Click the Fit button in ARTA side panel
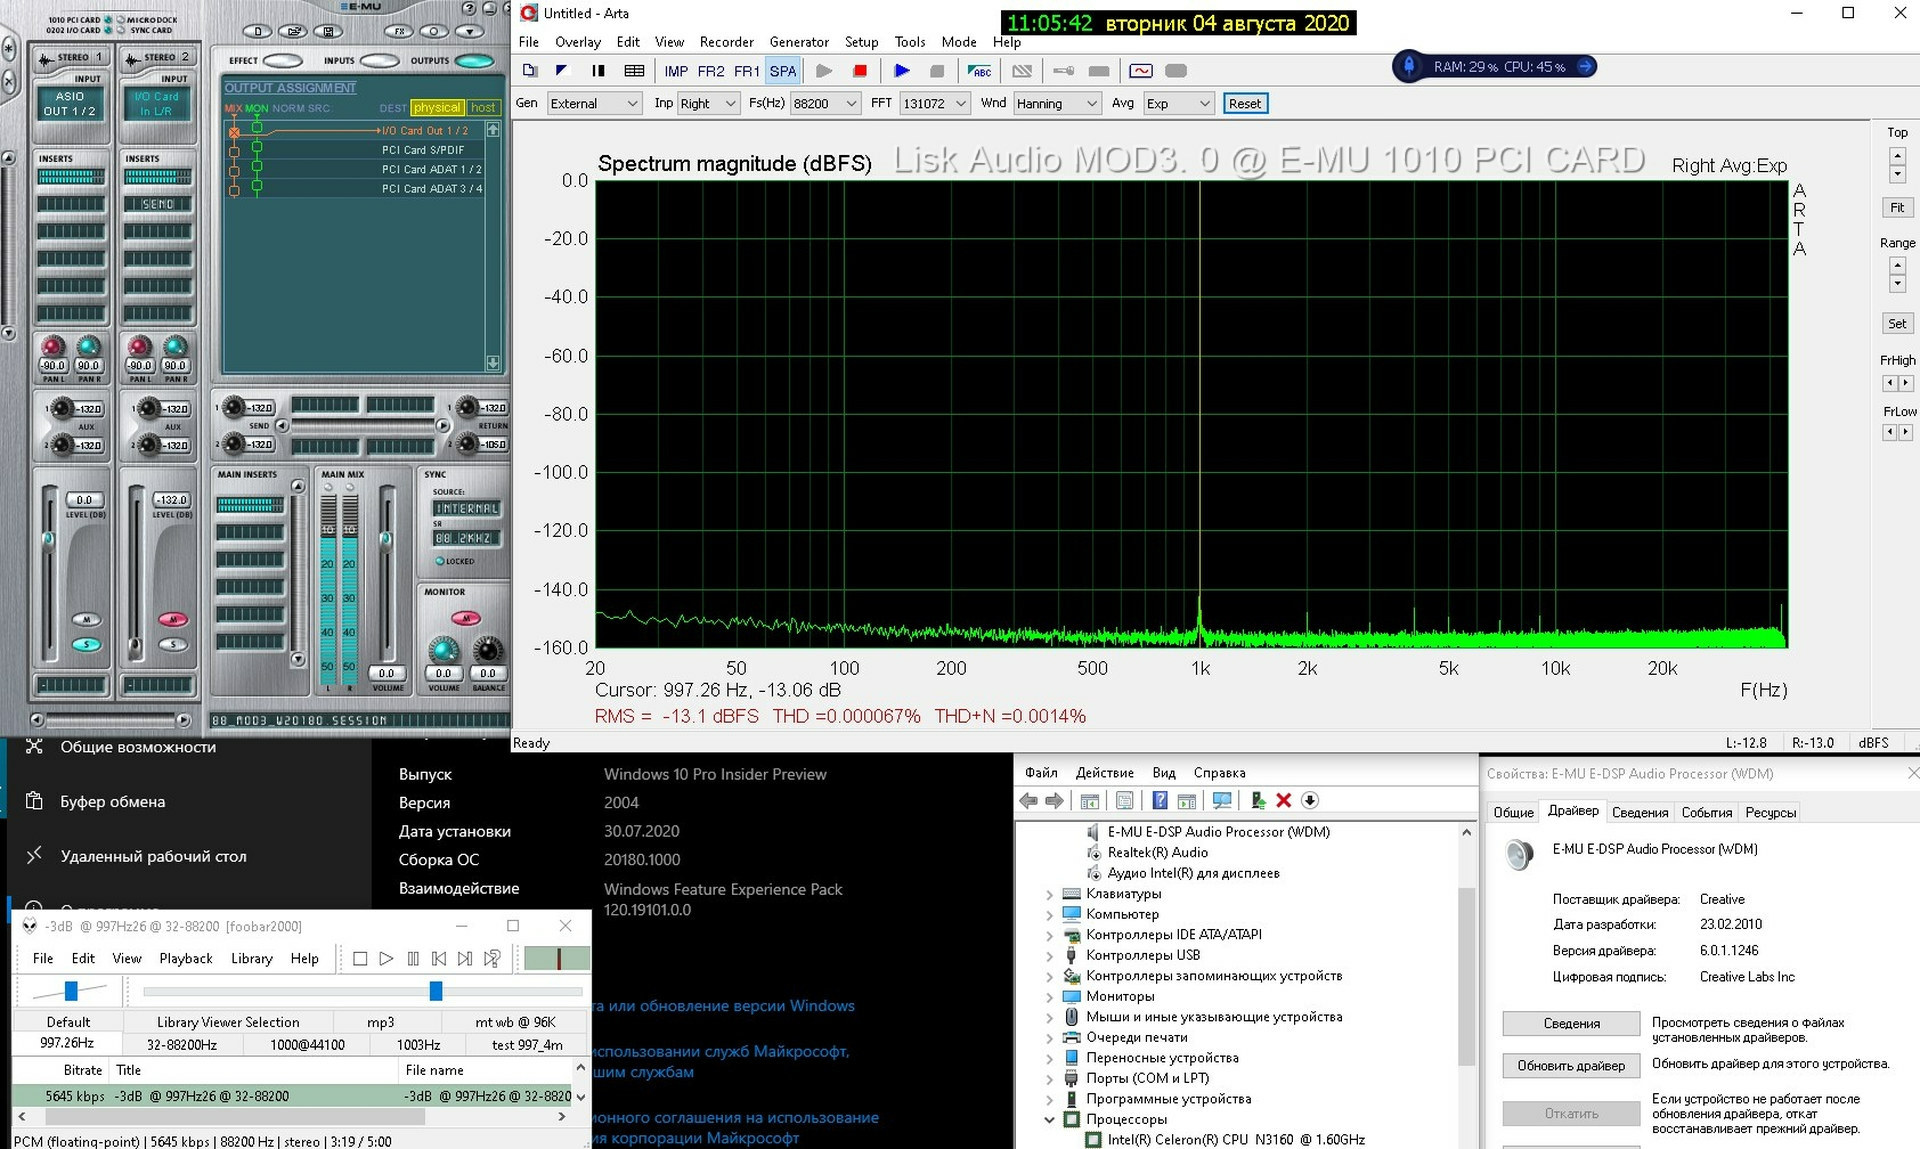 (x=1897, y=208)
